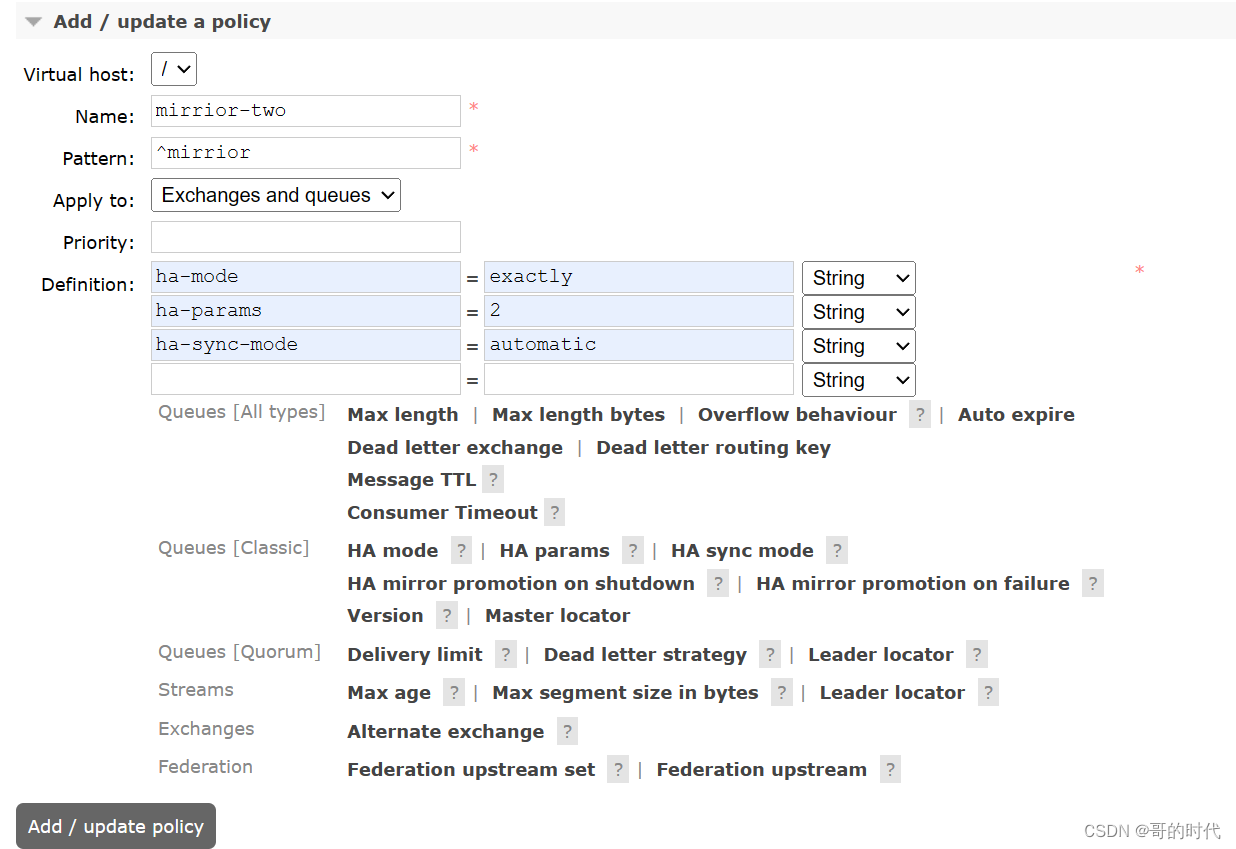Collapse the Add / update a policy section

[34, 22]
